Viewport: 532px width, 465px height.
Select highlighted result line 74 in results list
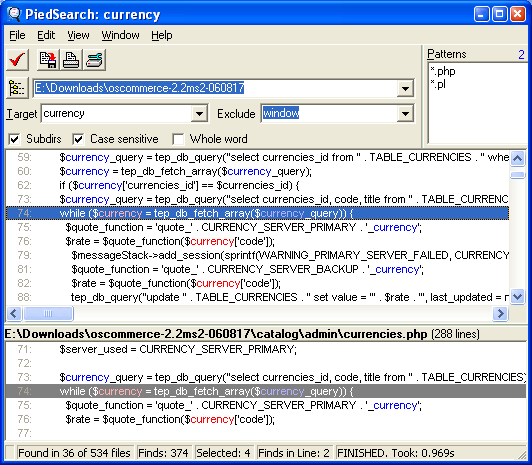(x=257, y=213)
